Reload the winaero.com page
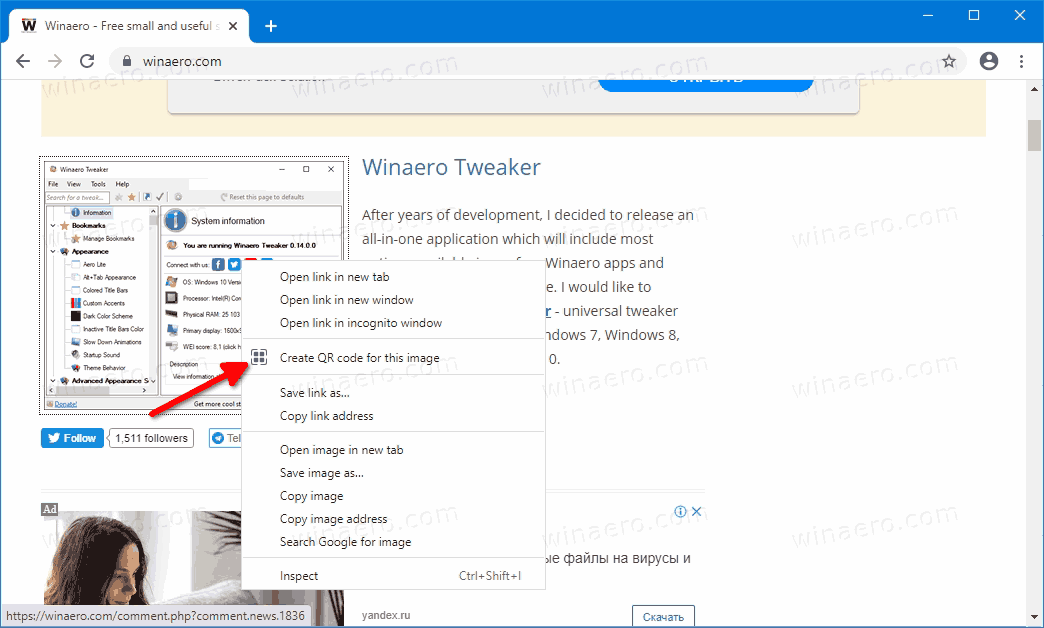Image resolution: width=1044 pixels, height=628 pixels. click(87, 61)
